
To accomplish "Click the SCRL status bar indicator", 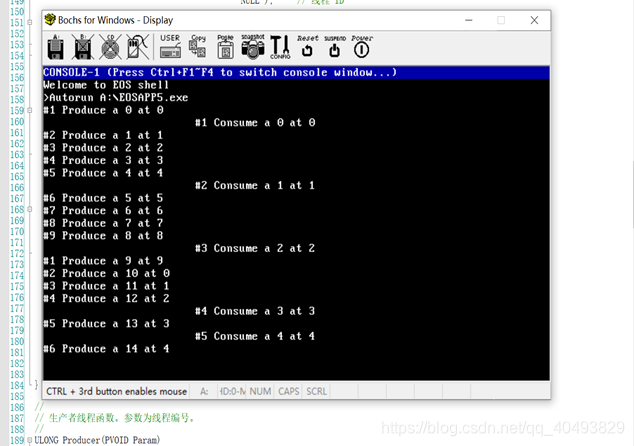I will (316, 391).
